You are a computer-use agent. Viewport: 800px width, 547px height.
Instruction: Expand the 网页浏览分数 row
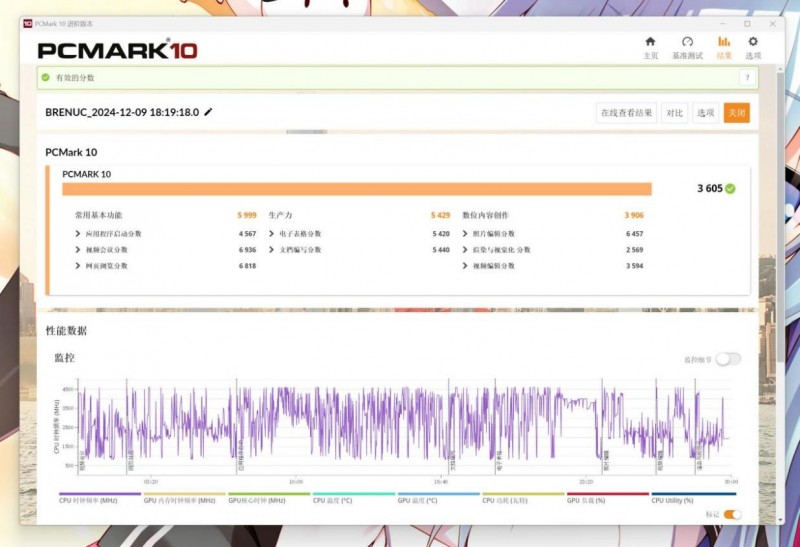(78, 266)
